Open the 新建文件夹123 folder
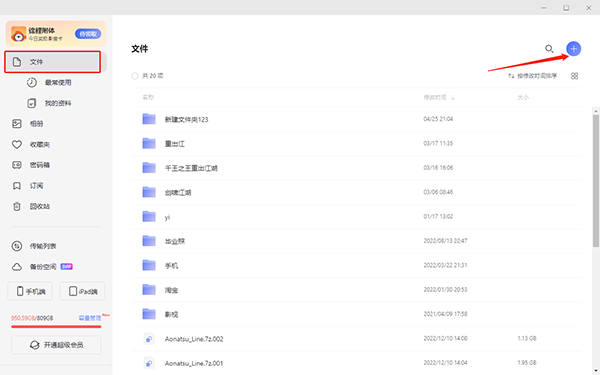Image resolution: width=600 pixels, height=375 pixels. point(186,119)
